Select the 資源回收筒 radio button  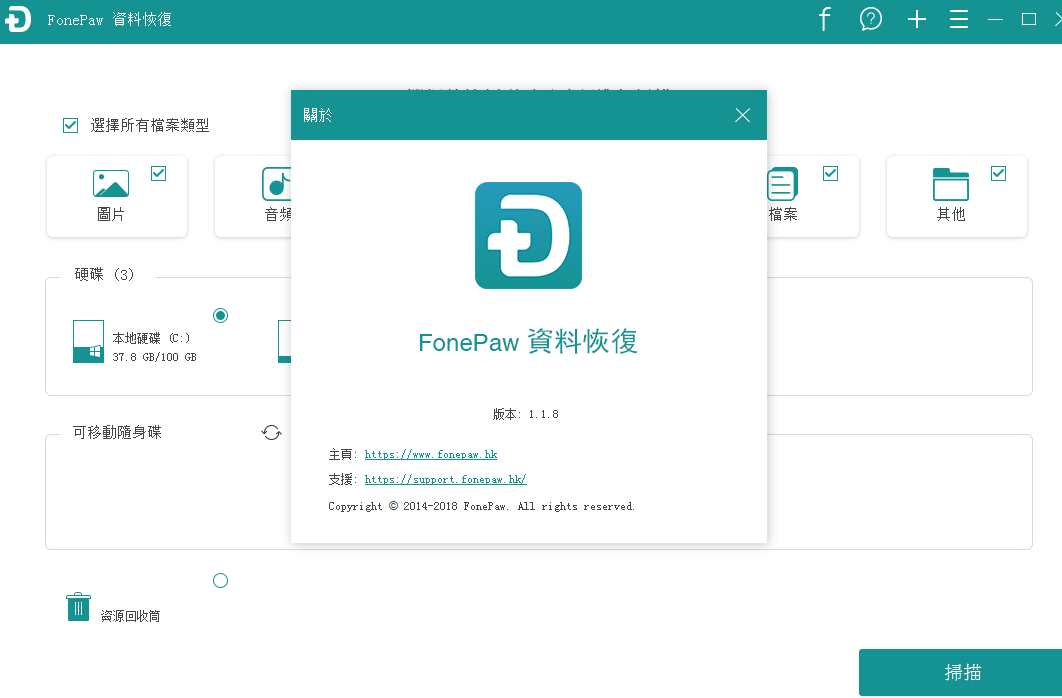point(220,580)
